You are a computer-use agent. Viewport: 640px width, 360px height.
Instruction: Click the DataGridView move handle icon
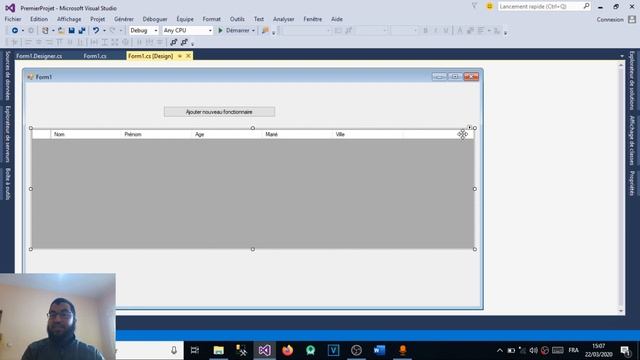[462, 134]
